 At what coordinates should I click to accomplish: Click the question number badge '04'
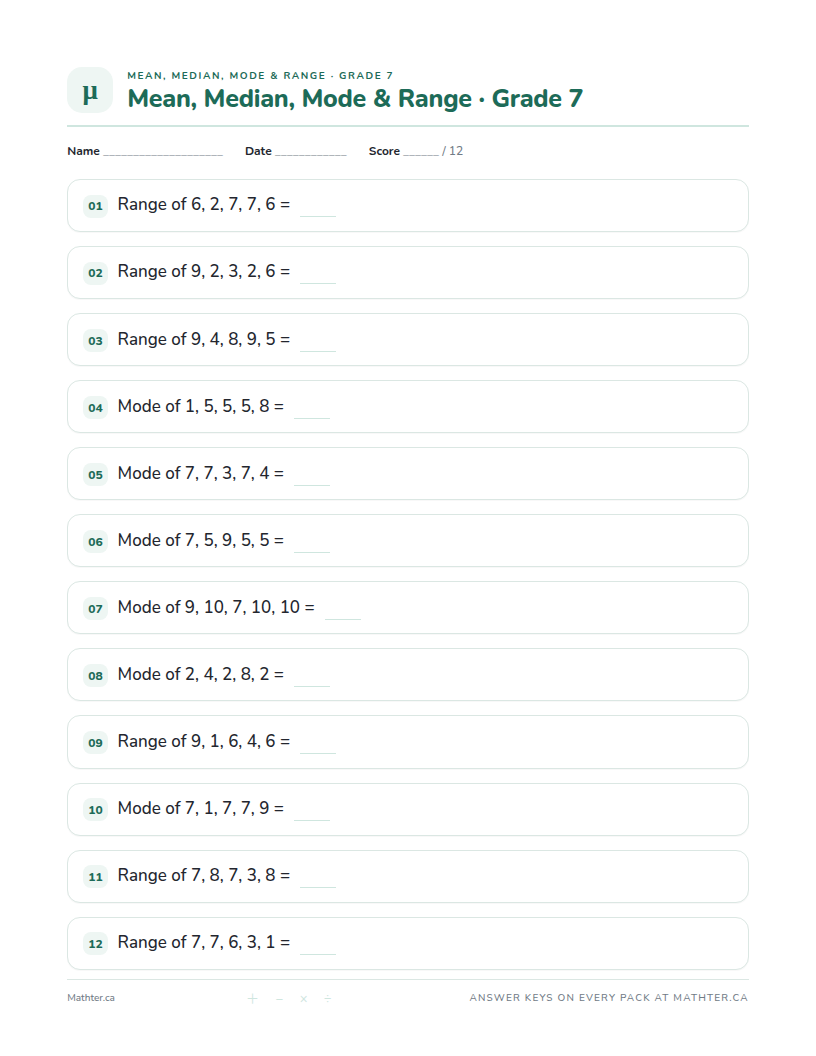96,407
